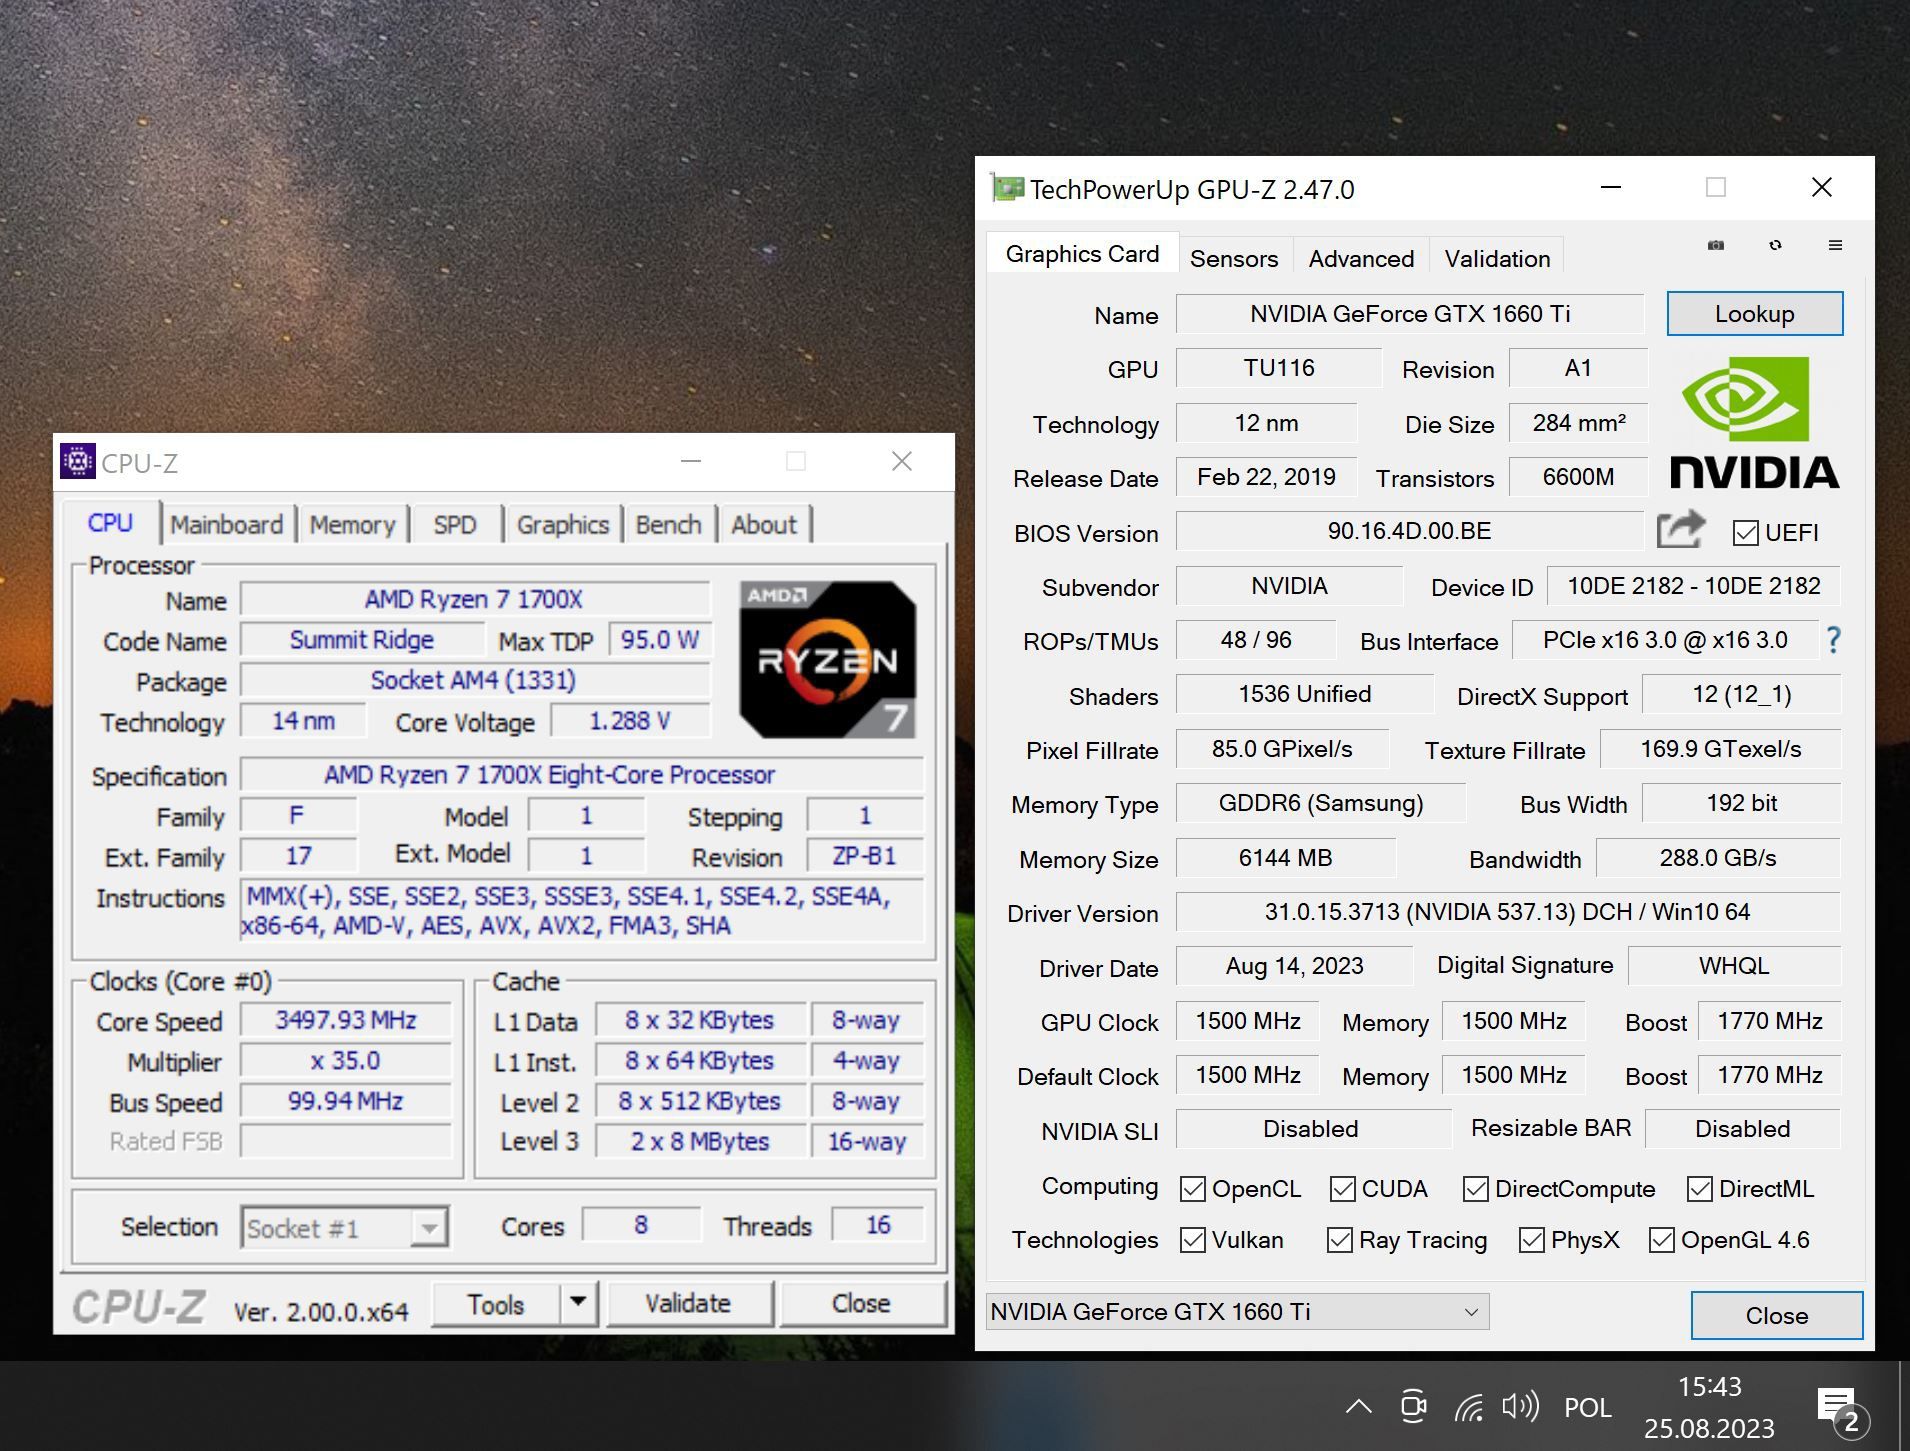Click the GPU-Z Close button
Viewport: 1910px width, 1451px height.
(1776, 1315)
